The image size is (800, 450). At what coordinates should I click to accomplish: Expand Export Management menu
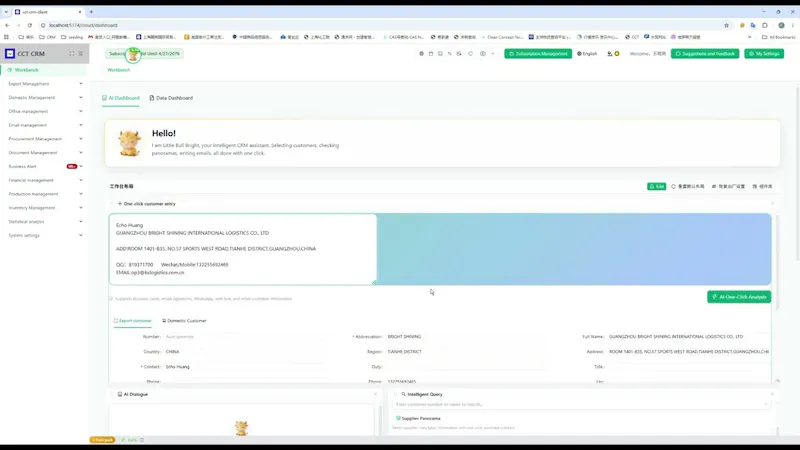pos(44,84)
